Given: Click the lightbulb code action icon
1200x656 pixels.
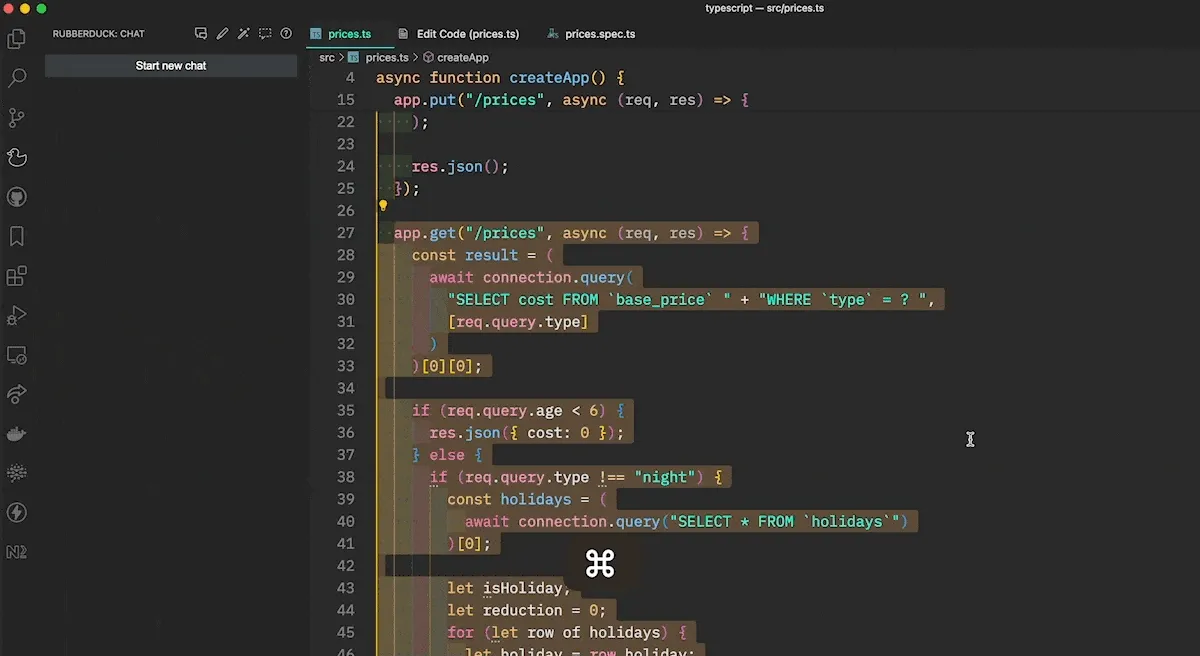Looking at the screenshot, I should tap(382, 207).
